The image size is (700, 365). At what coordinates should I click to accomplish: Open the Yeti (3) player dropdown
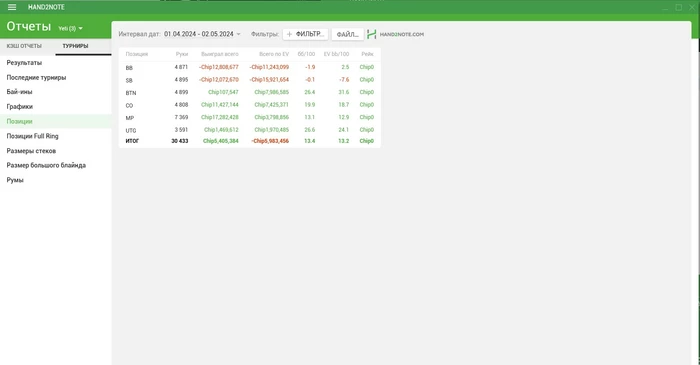pyautogui.click(x=71, y=29)
